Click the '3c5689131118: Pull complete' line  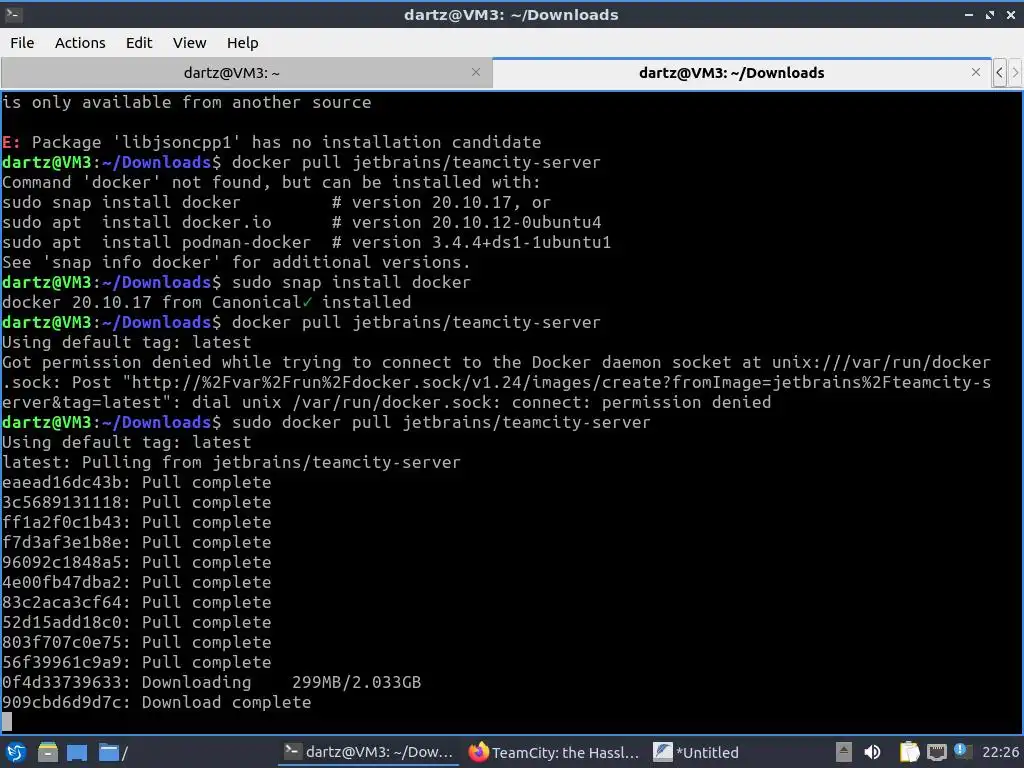pos(136,502)
